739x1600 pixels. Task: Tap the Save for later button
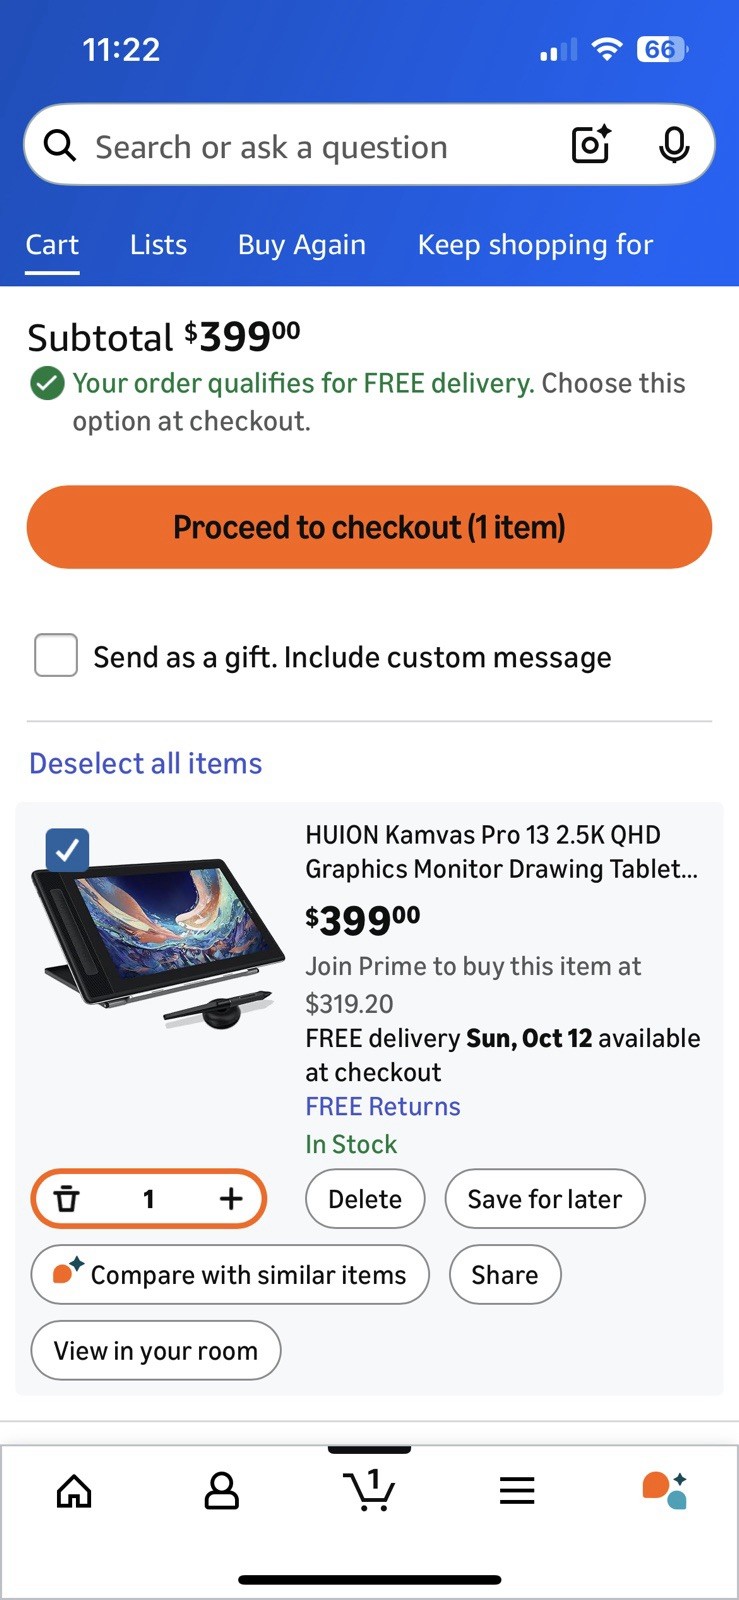(x=545, y=1199)
